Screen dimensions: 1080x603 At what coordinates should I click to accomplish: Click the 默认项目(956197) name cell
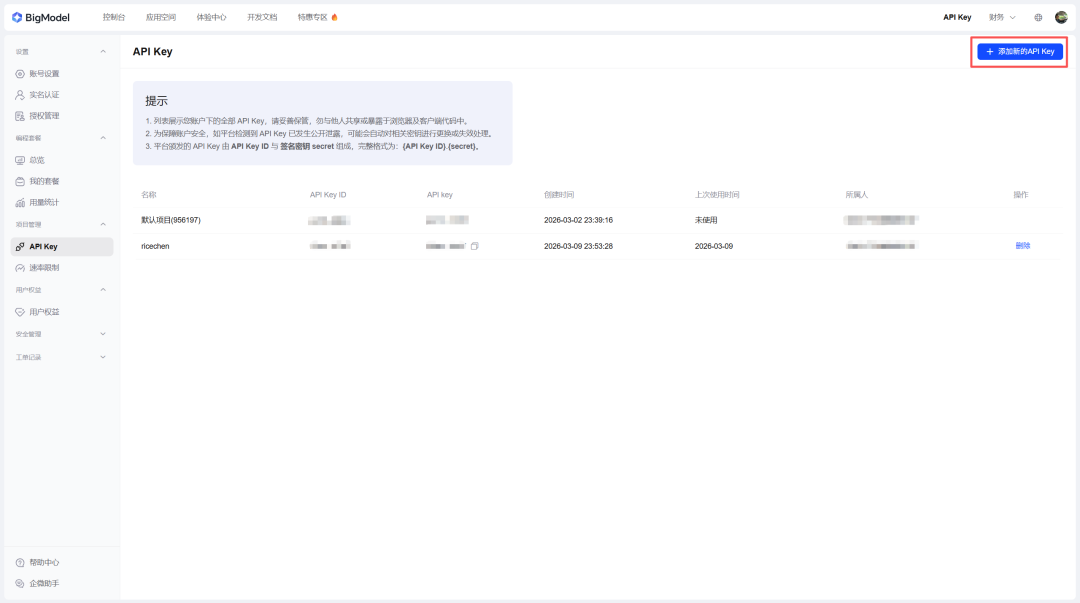pyautogui.click(x=171, y=221)
